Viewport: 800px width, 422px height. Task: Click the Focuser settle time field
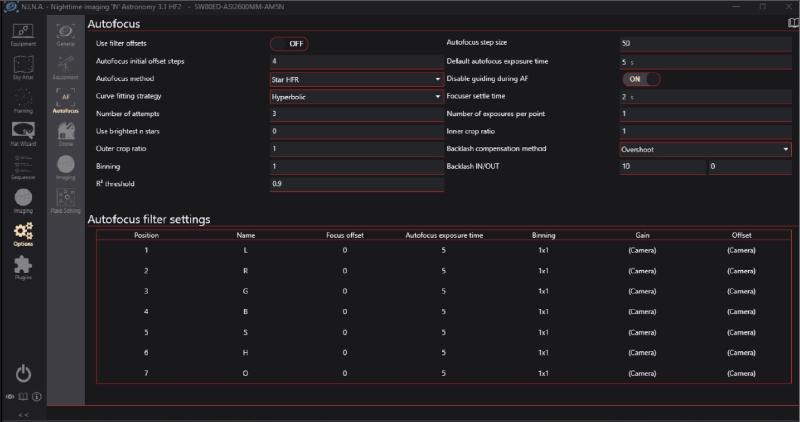pos(705,96)
